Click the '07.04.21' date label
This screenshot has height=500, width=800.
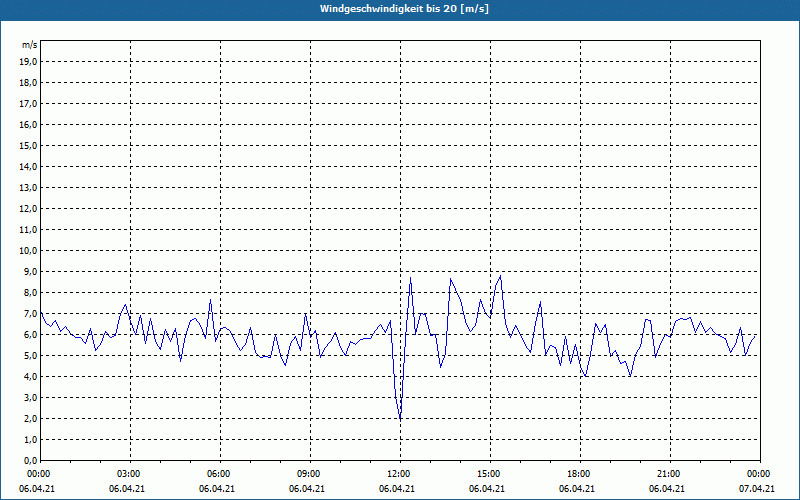point(757,489)
